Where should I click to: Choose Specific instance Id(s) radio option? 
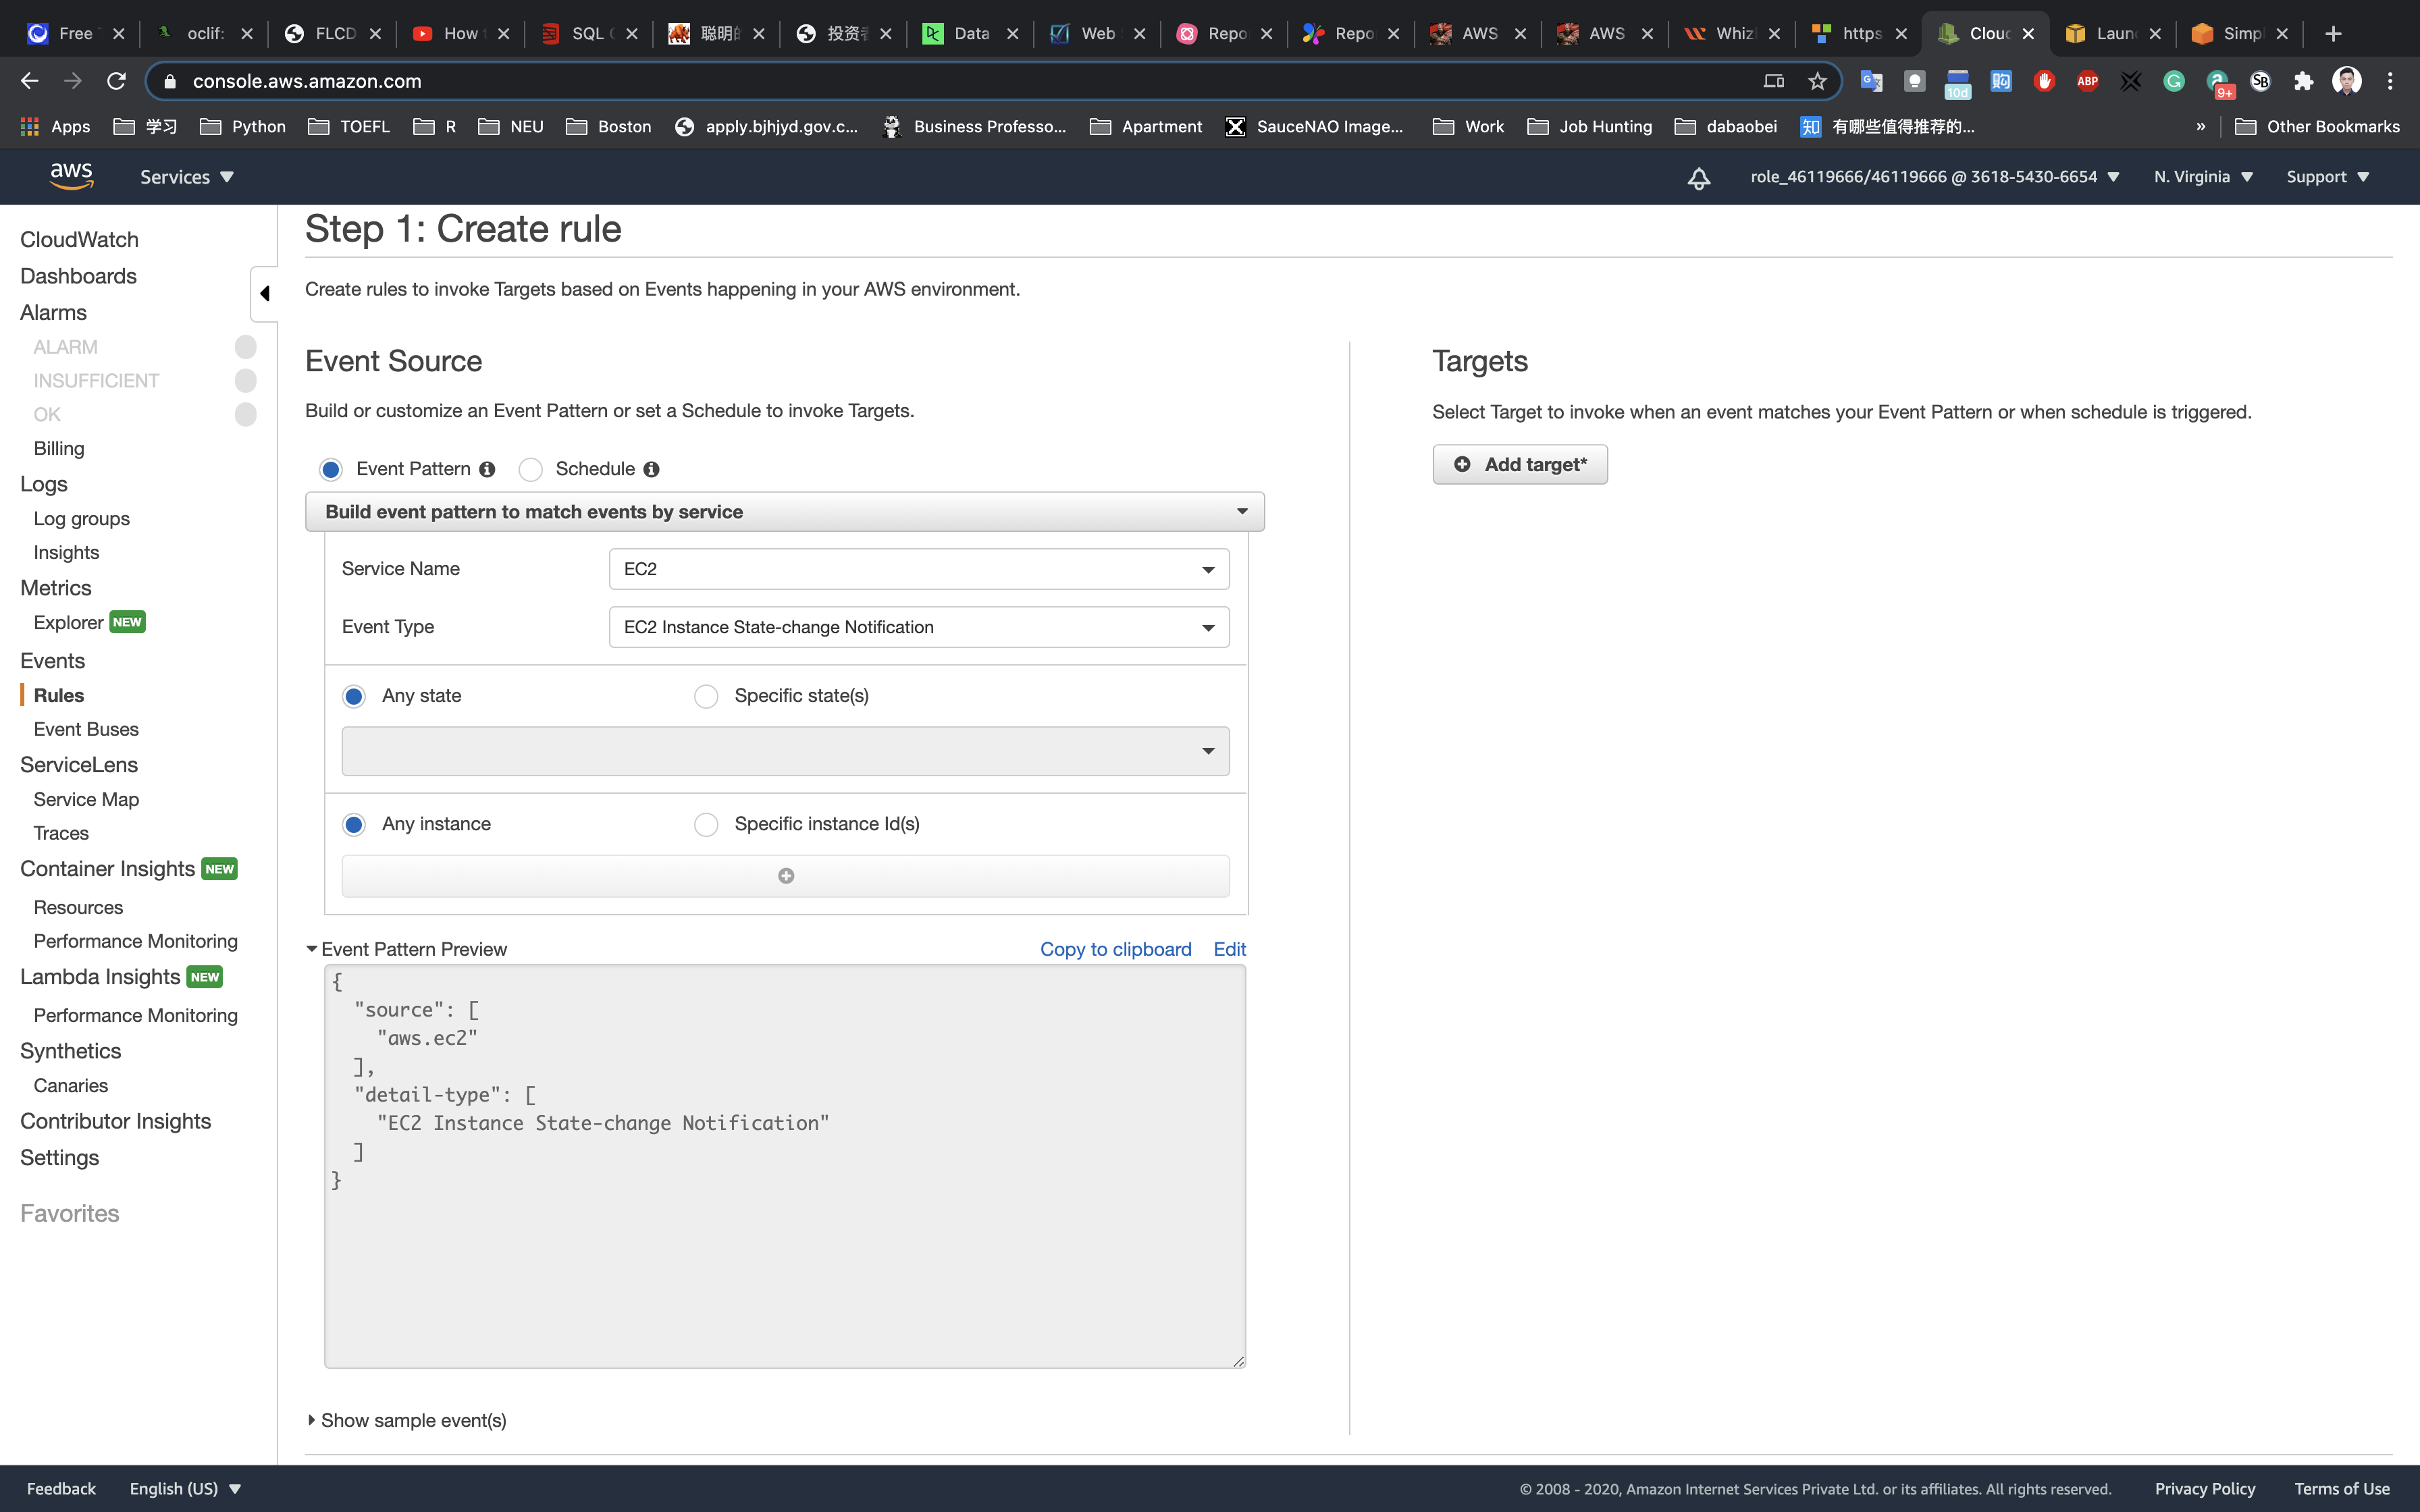coord(706,824)
